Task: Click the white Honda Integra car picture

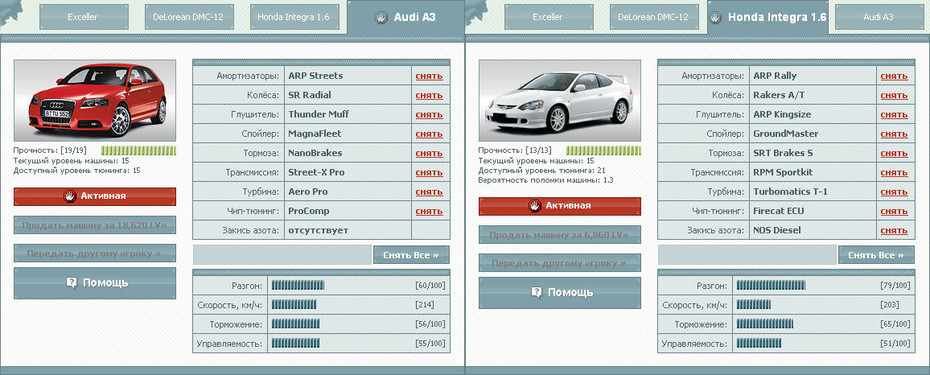Action: click(x=560, y=100)
